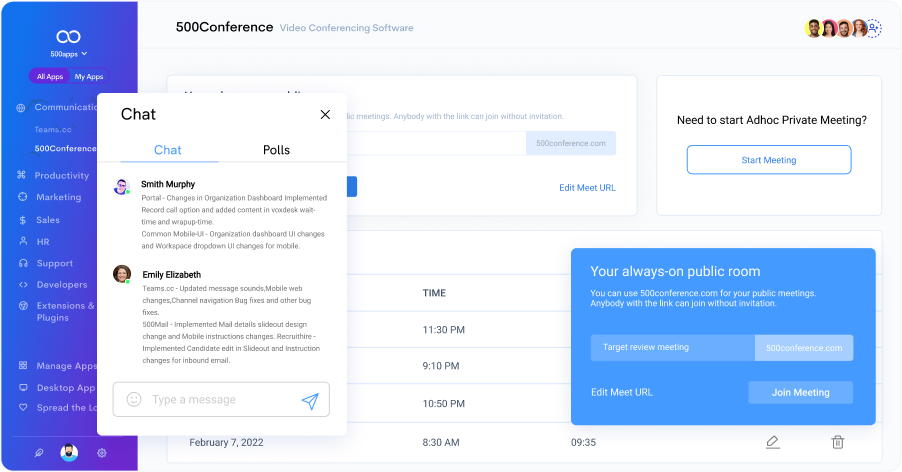Open the Sales section in sidebar
902x472 pixels.
coord(47,219)
